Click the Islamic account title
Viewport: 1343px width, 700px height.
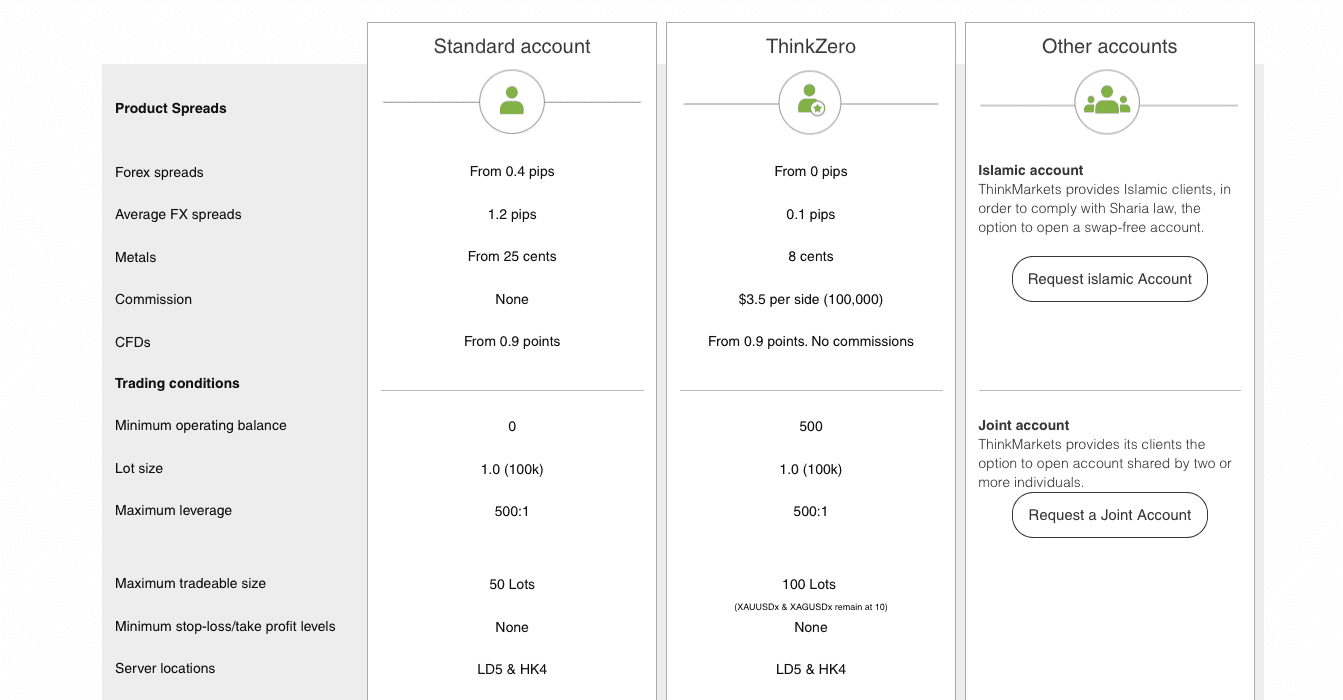[1031, 170]
